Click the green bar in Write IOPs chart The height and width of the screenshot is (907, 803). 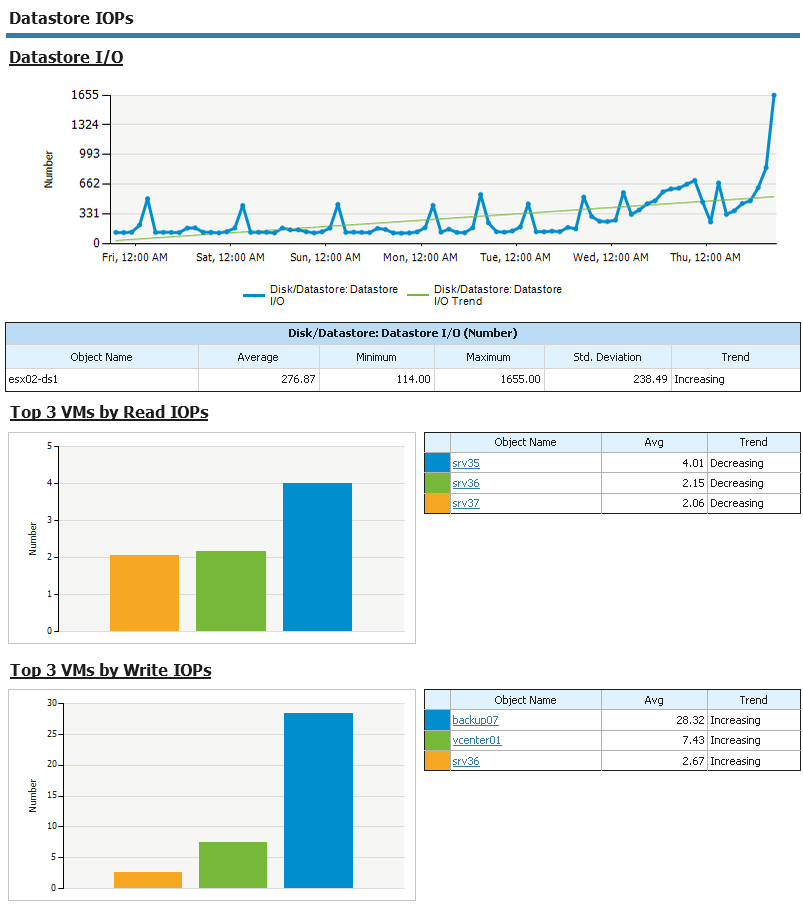point(233,865)
